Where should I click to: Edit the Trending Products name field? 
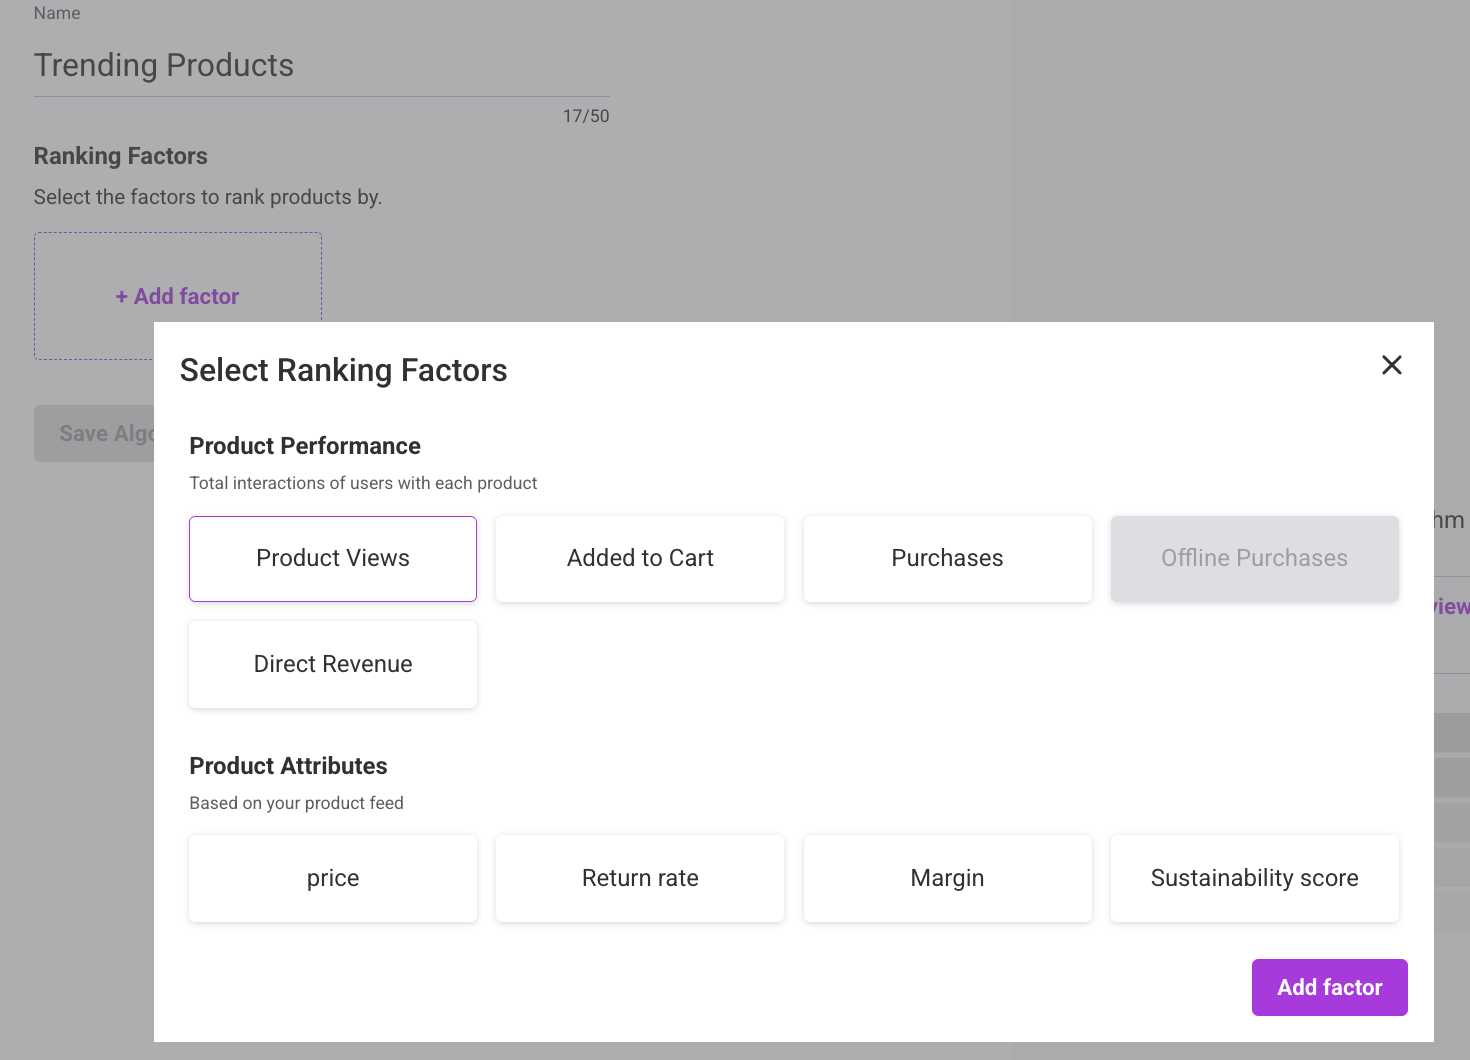[x=321, y=66]
